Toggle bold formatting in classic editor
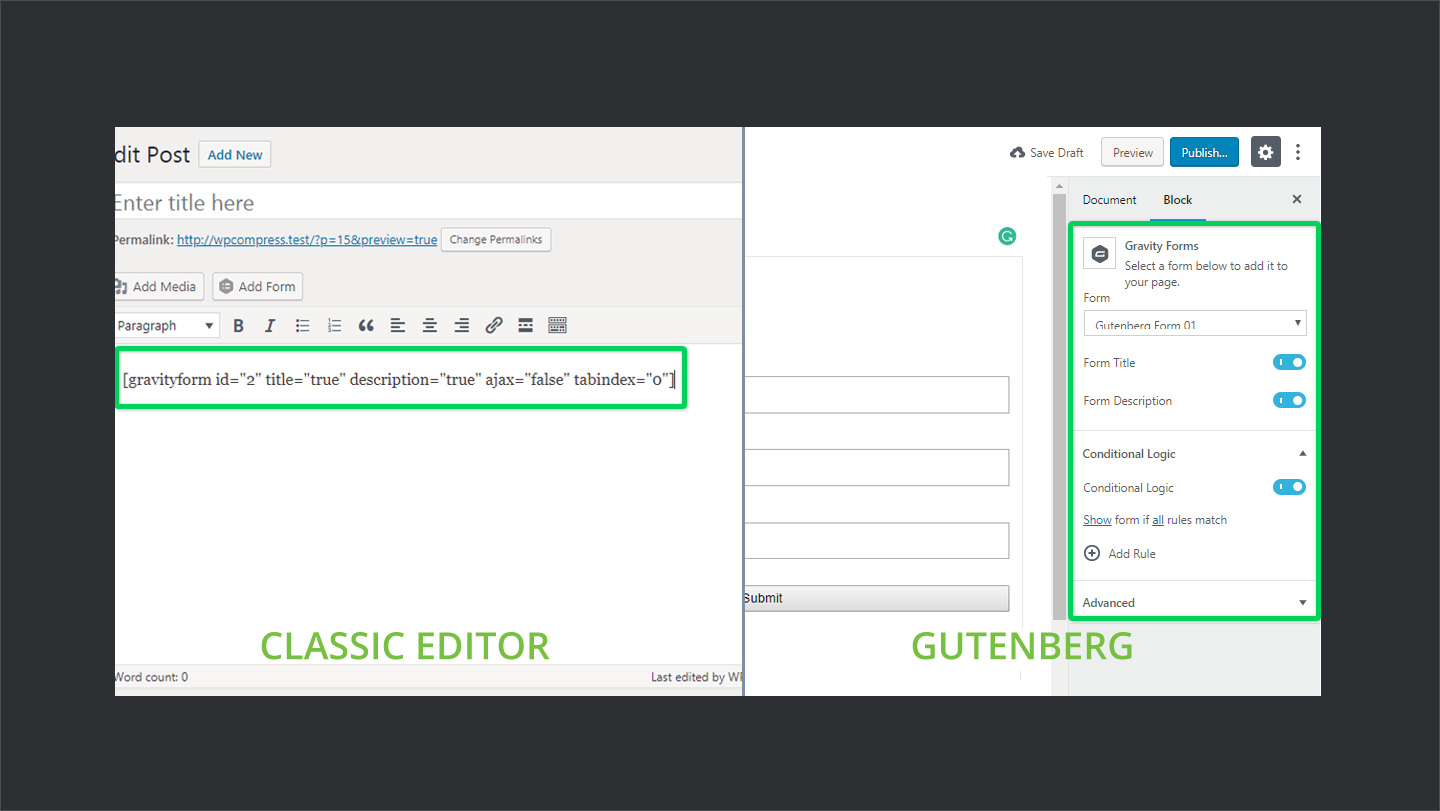1440x811 pixels. click(x=238, y=325)
